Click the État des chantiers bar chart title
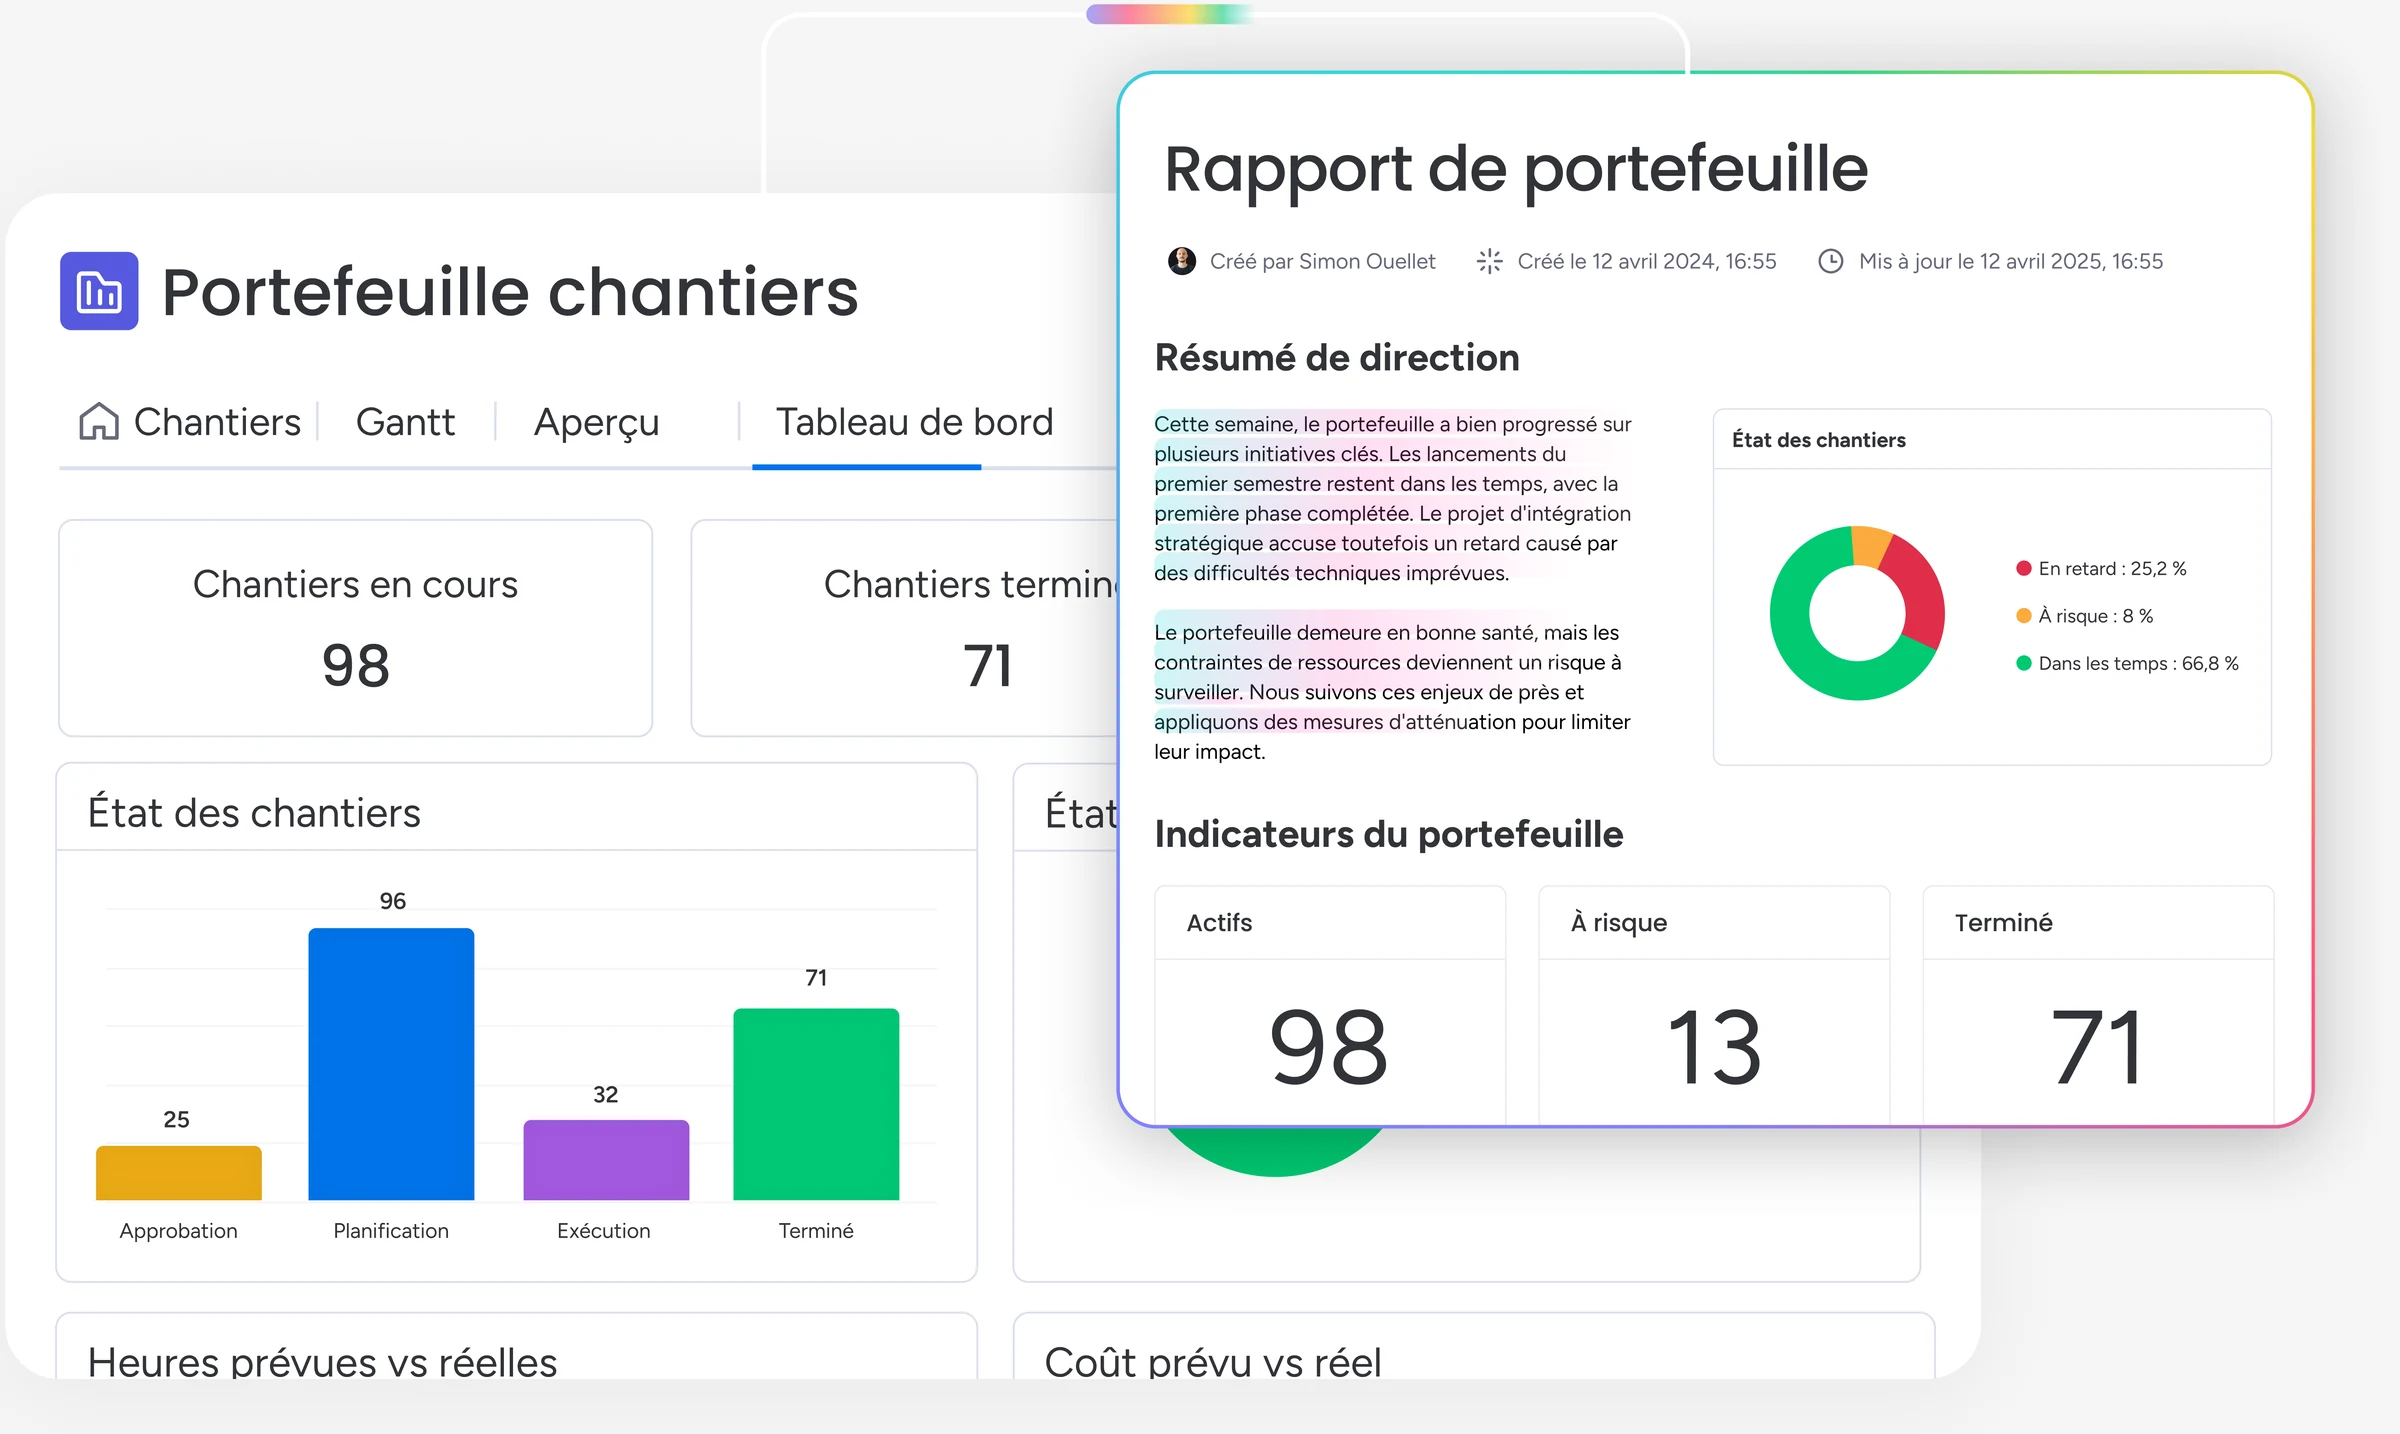 (x=254, y=812)
